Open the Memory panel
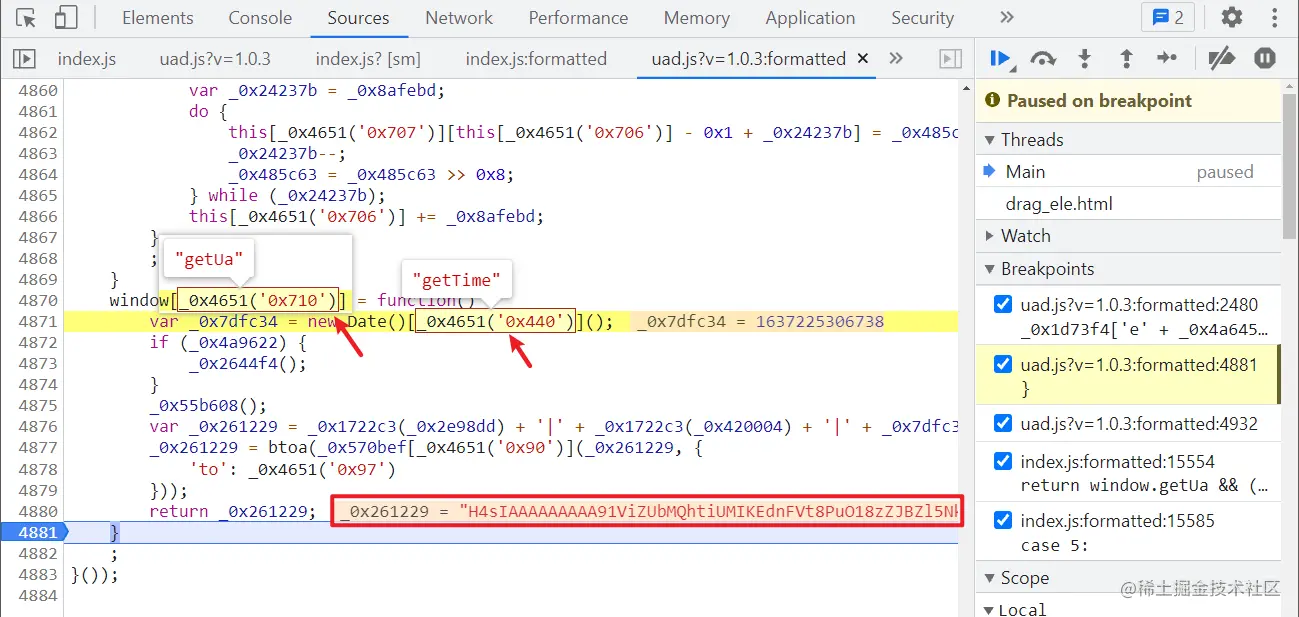1299x617 pixels. pos(696,18)
